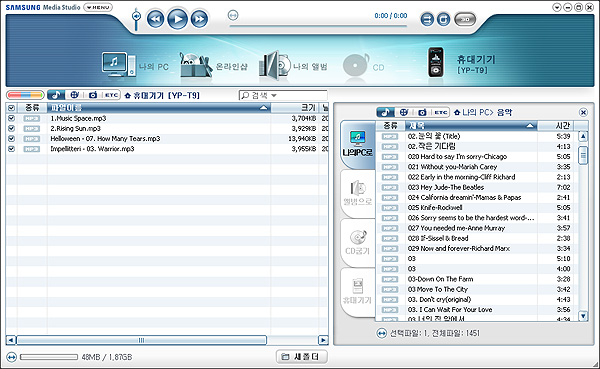
Task: Toggle shuffle playback mode icon
Action: (x=427, y=19)
